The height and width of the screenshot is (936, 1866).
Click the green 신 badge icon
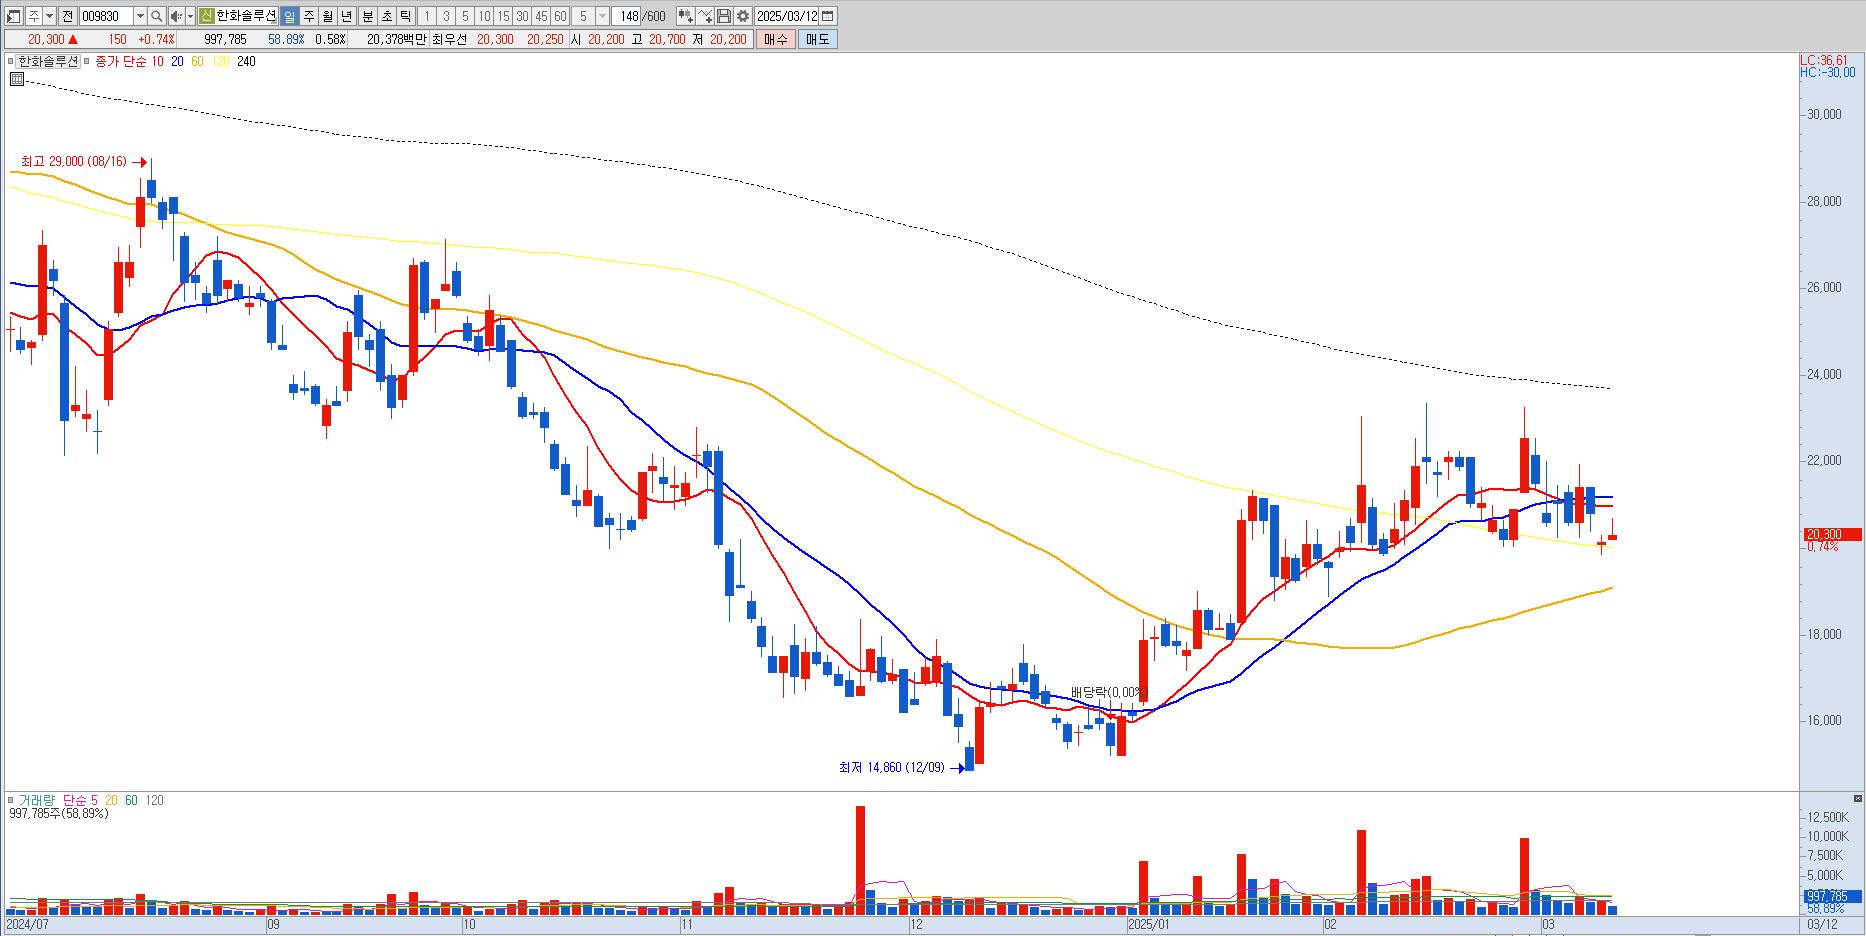tap(206, 16)
